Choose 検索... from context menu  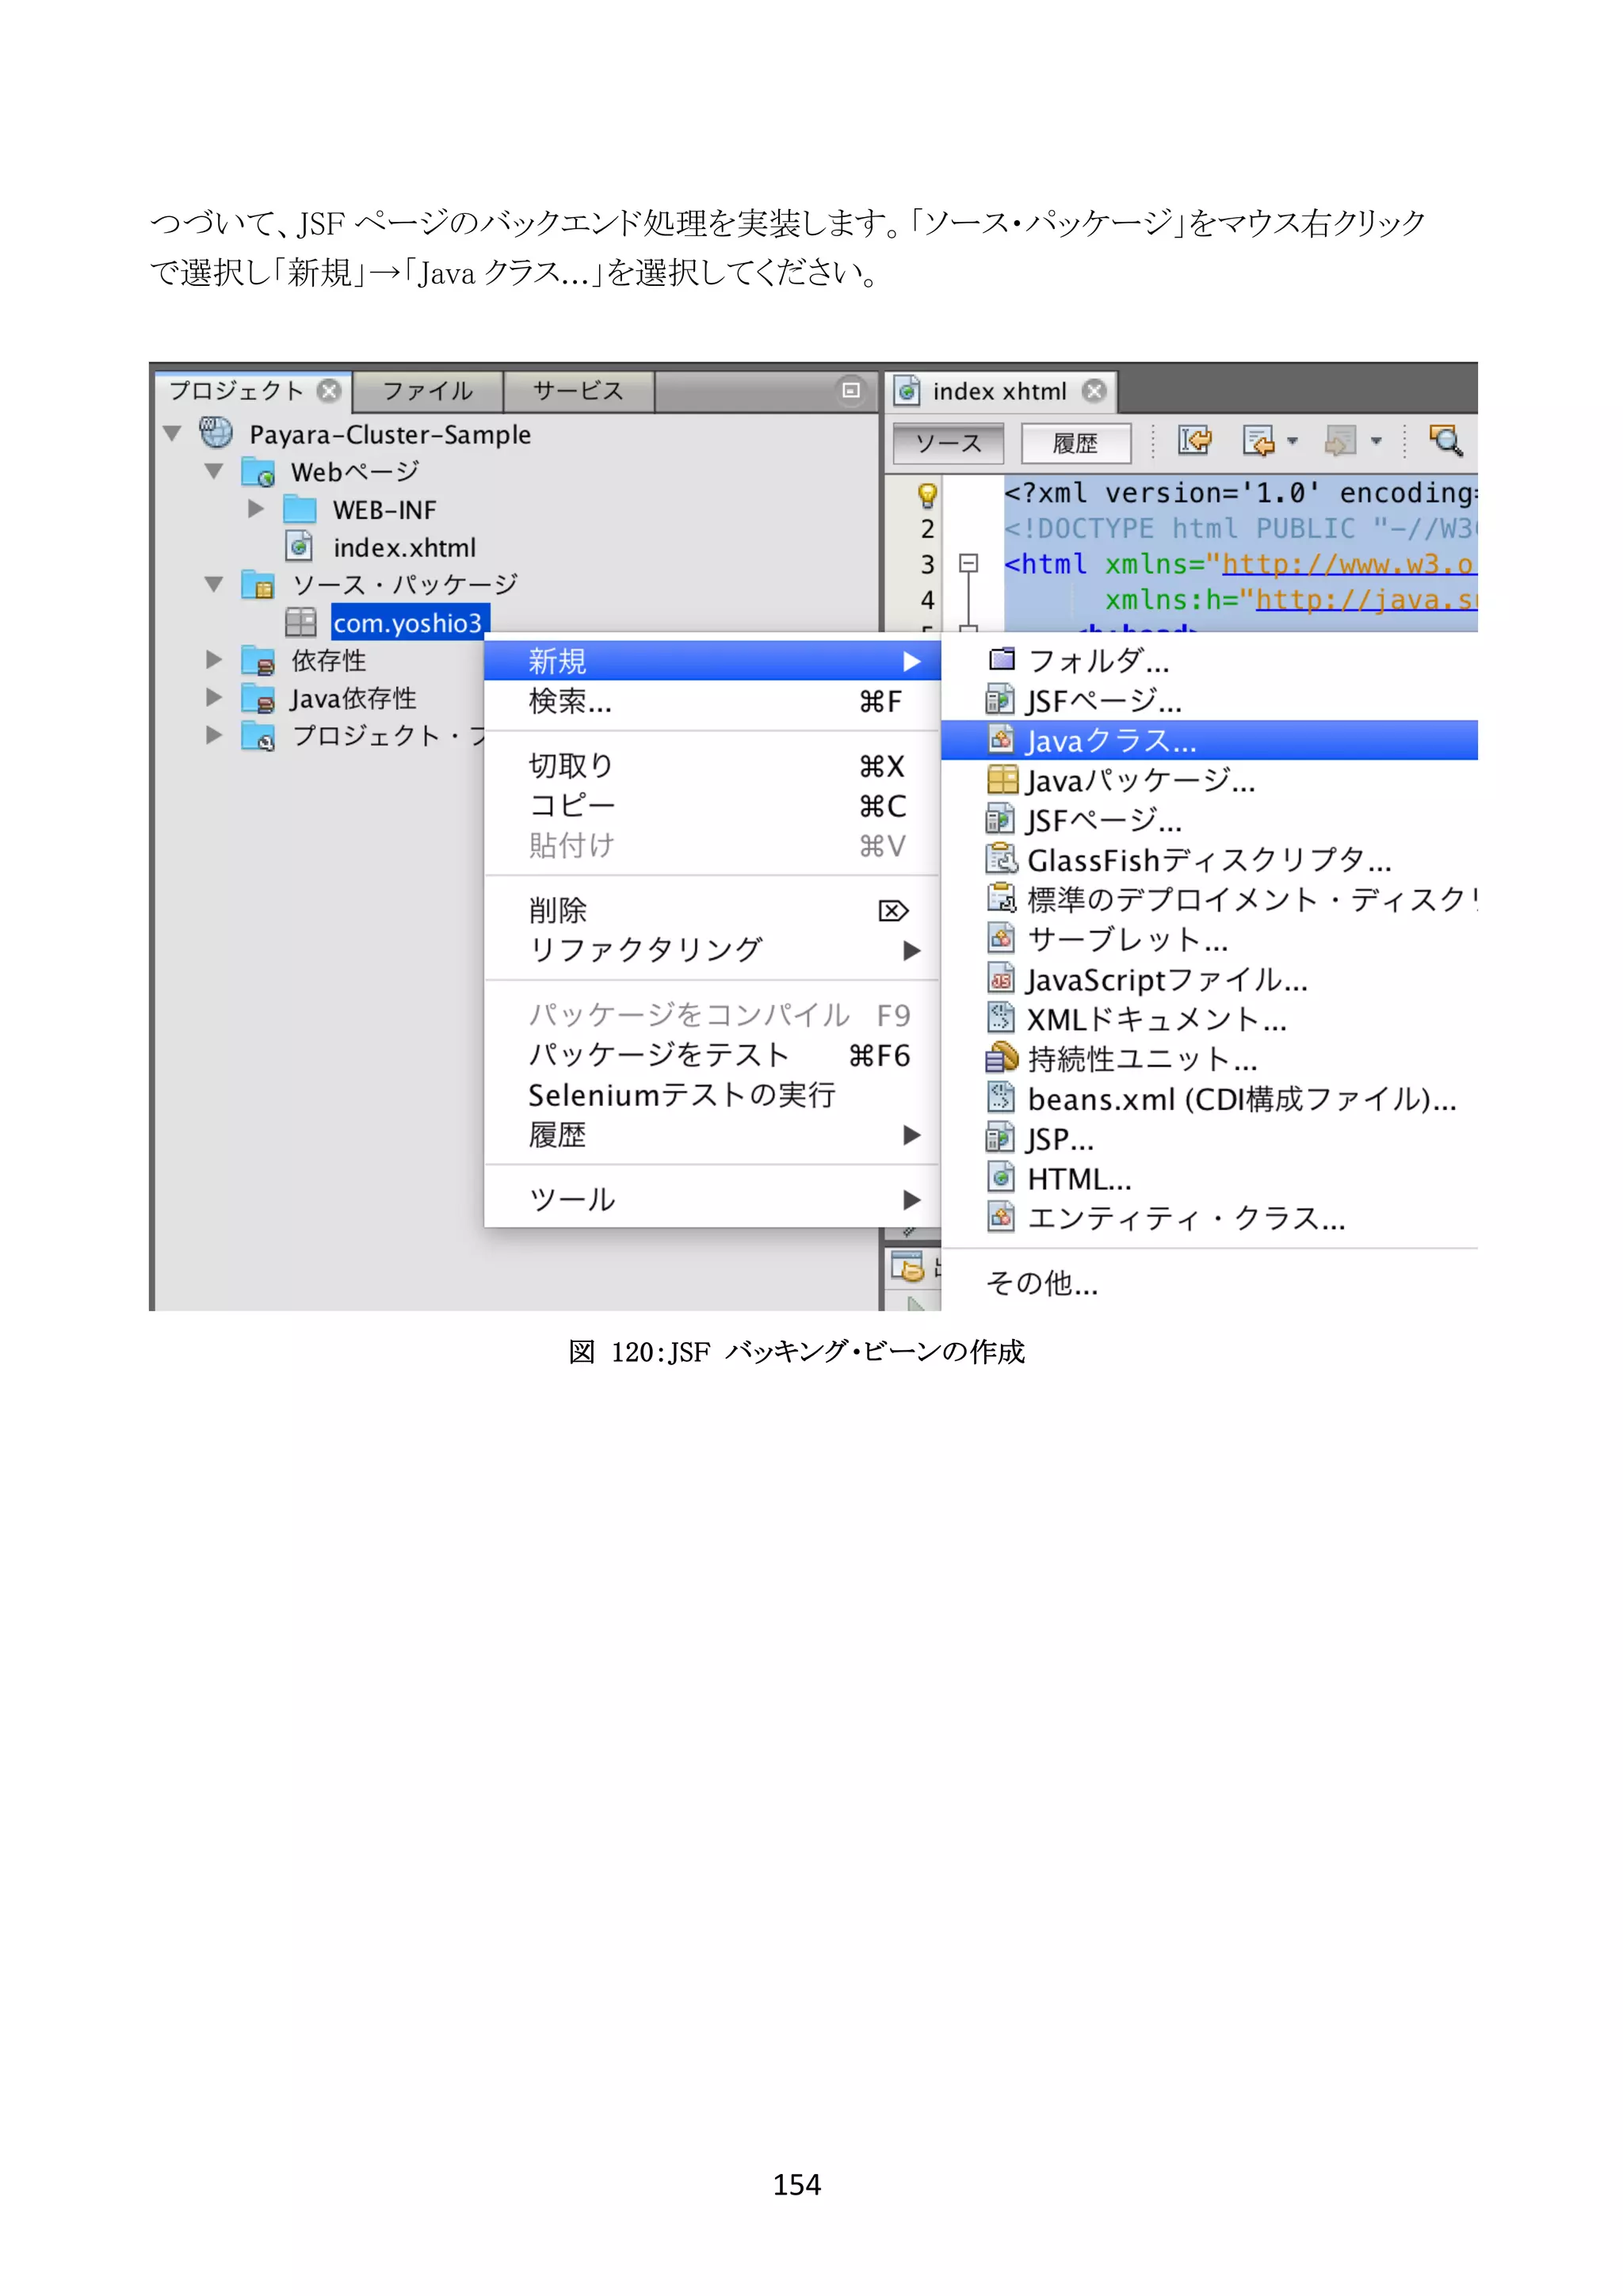(x=712, y=701)
